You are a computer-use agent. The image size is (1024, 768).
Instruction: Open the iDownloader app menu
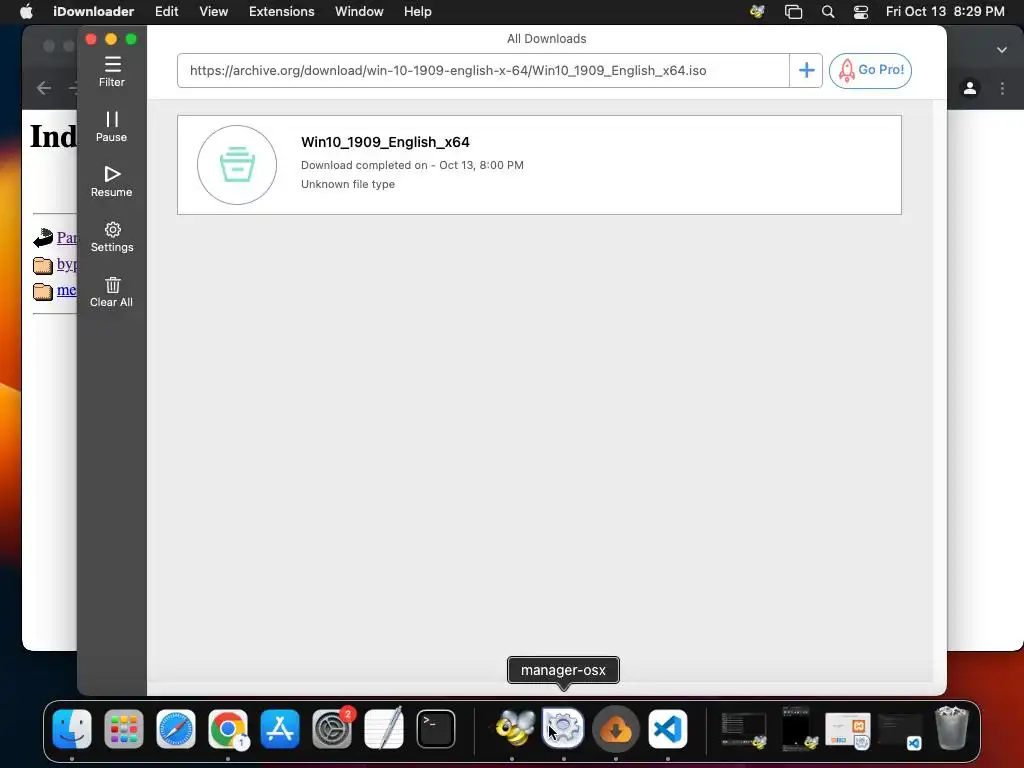coord(93,12)
